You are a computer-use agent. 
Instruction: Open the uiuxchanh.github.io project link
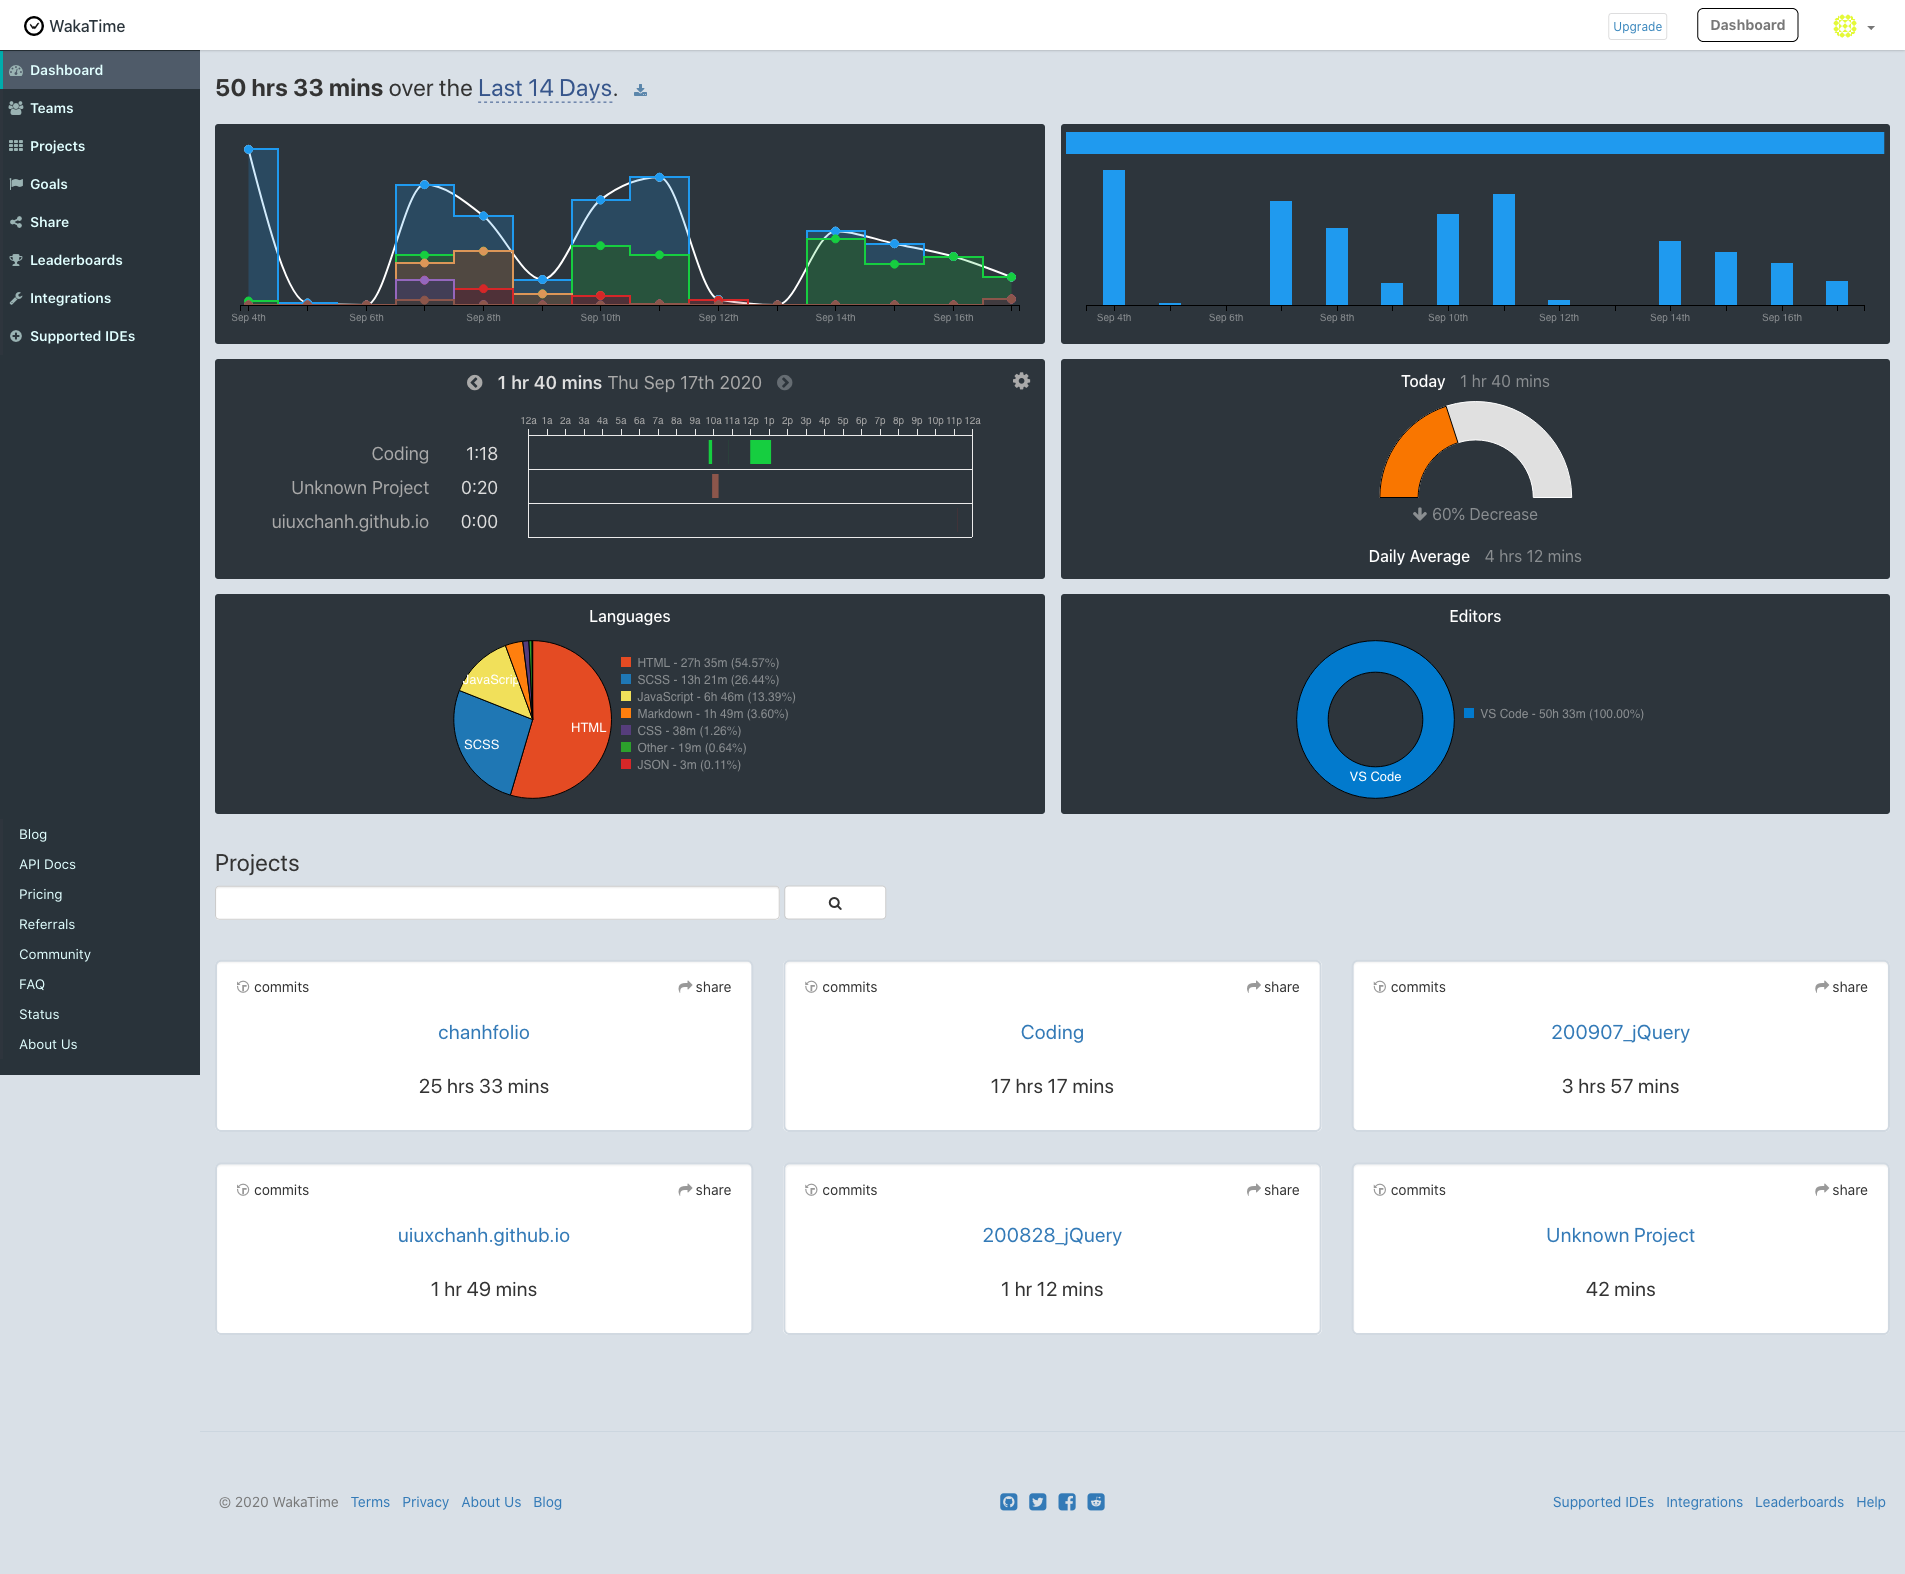point(484,1235)
